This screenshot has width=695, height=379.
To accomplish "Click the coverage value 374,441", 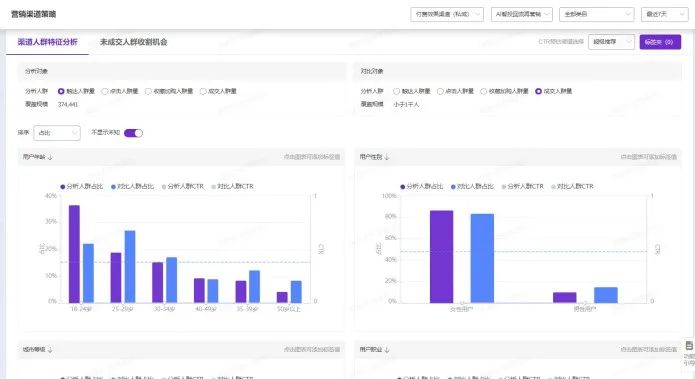I will click(x=68, y=105).
